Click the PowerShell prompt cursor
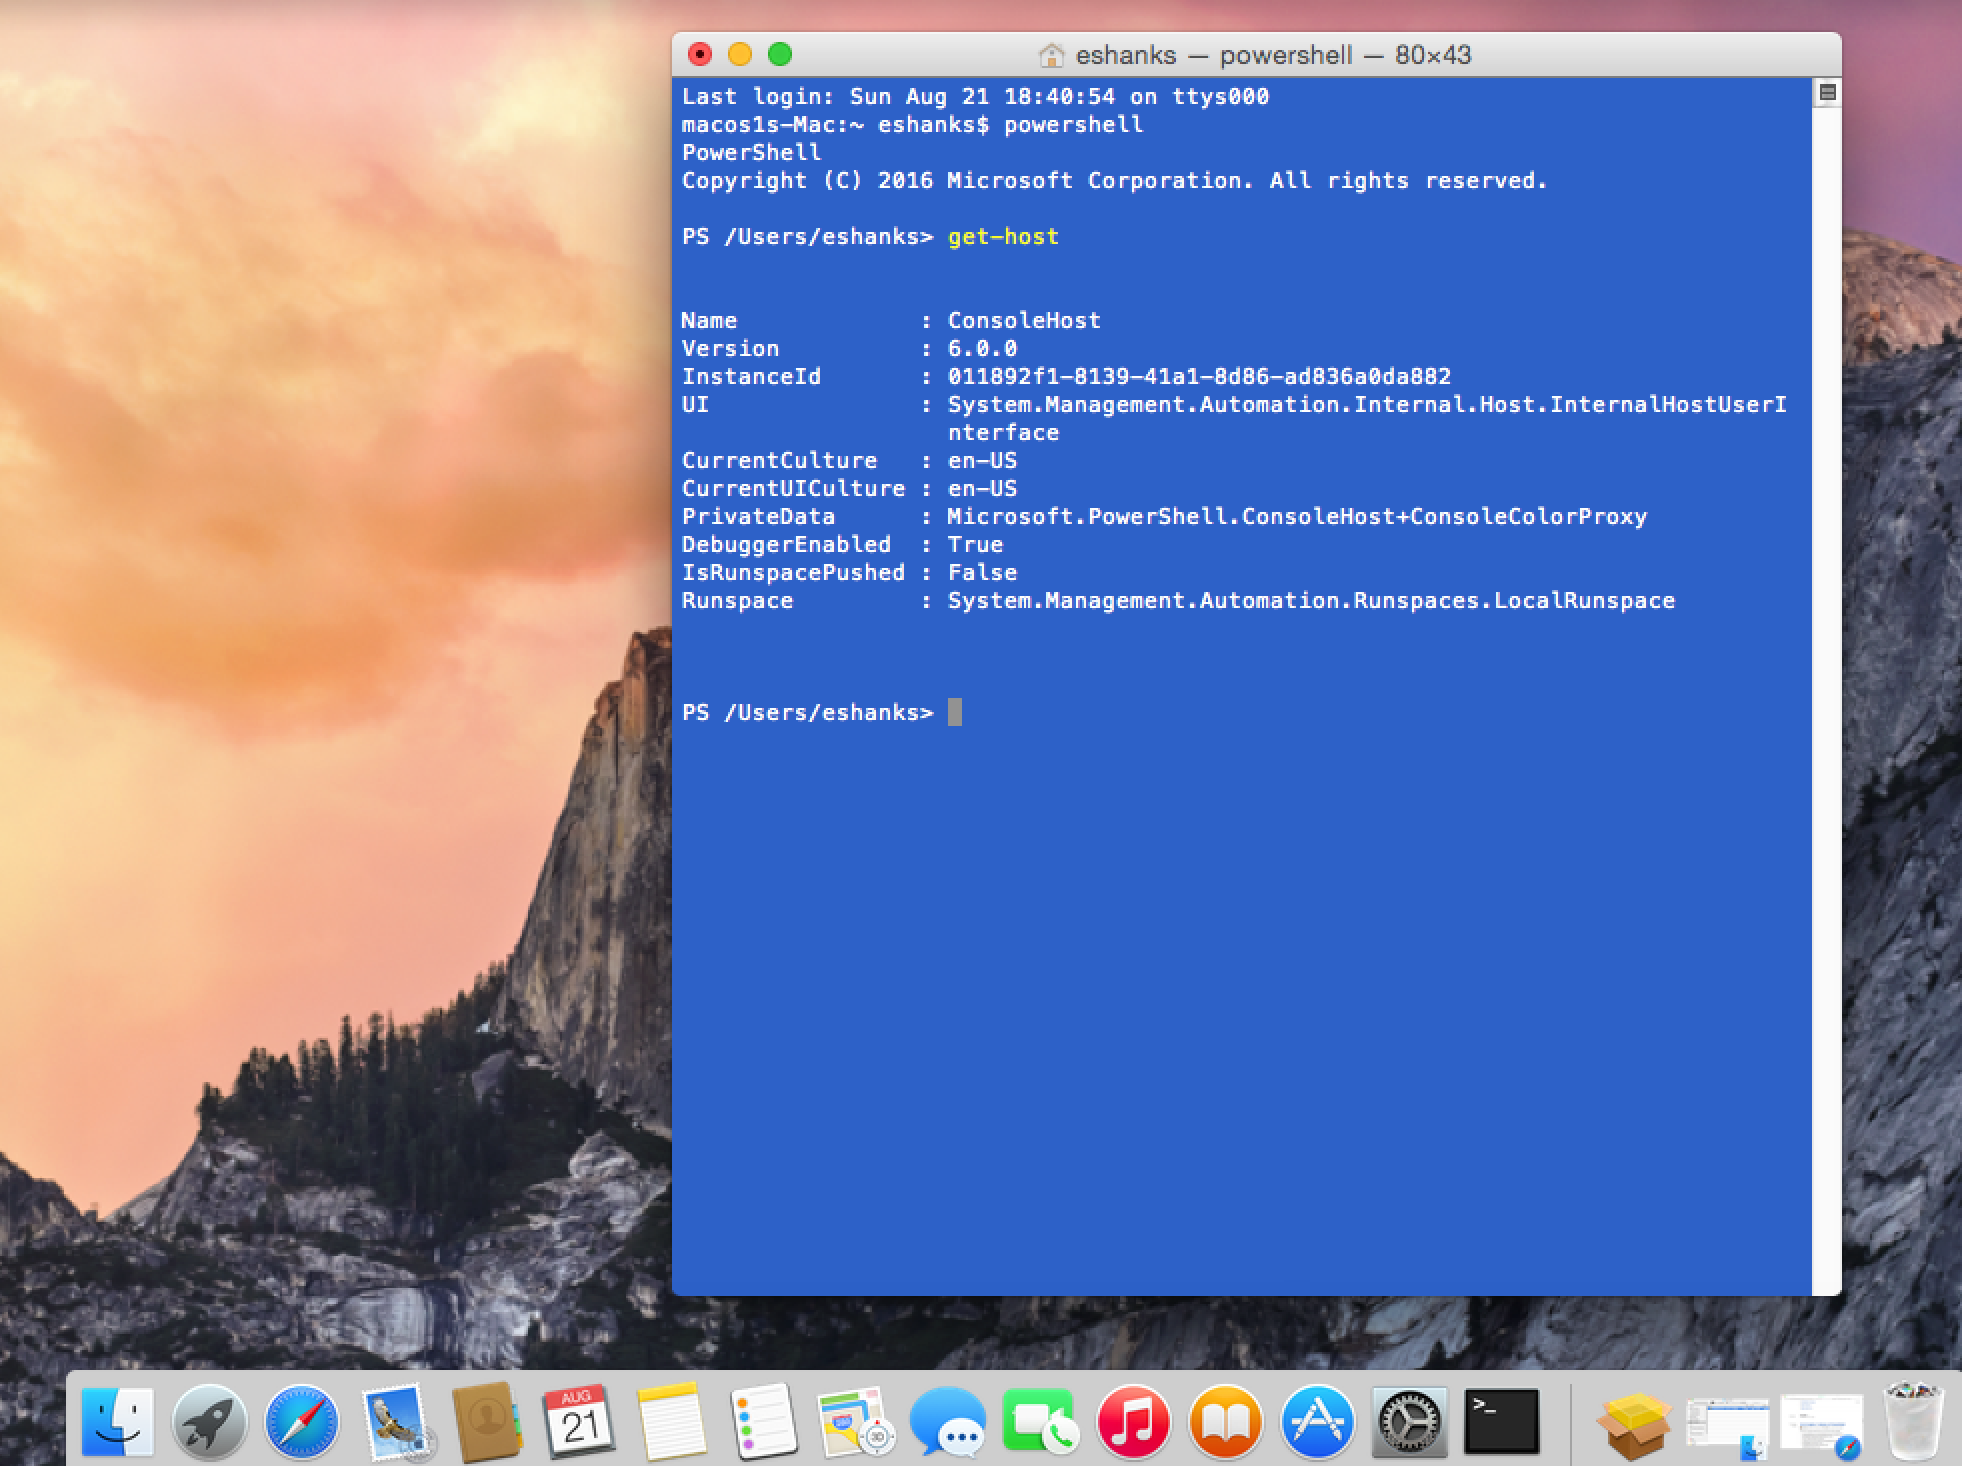The image size is (1962, 1466). [955, 712]
